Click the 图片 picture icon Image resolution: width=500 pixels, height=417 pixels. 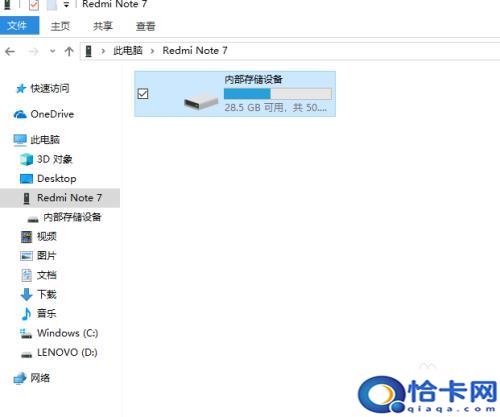pos(26,256)
